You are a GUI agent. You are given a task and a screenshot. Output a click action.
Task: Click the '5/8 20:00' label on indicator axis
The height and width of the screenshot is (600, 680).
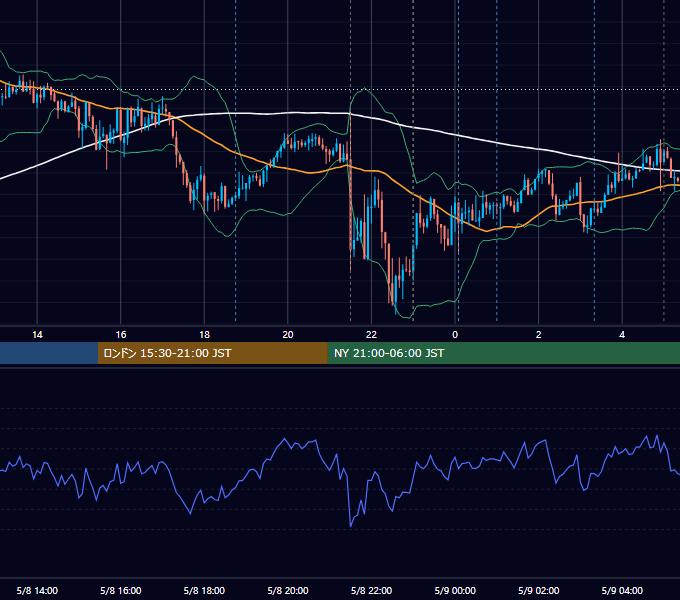coord(288,590)
